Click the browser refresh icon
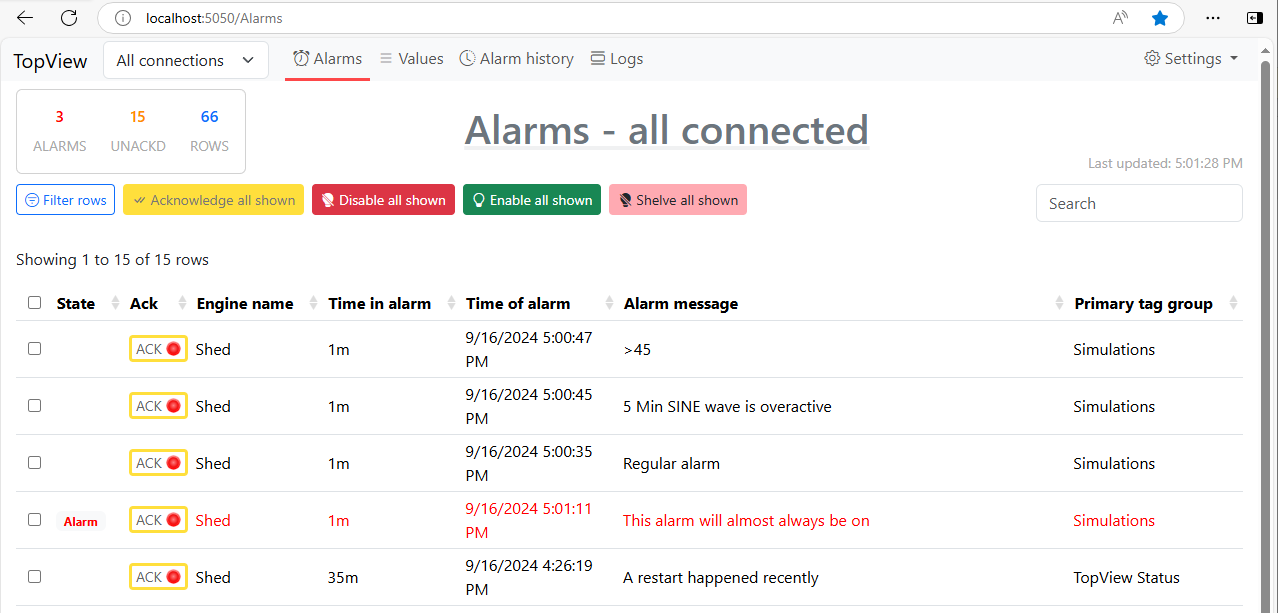The height and width of the screenshot is (613, 1278). coord(68,17)
